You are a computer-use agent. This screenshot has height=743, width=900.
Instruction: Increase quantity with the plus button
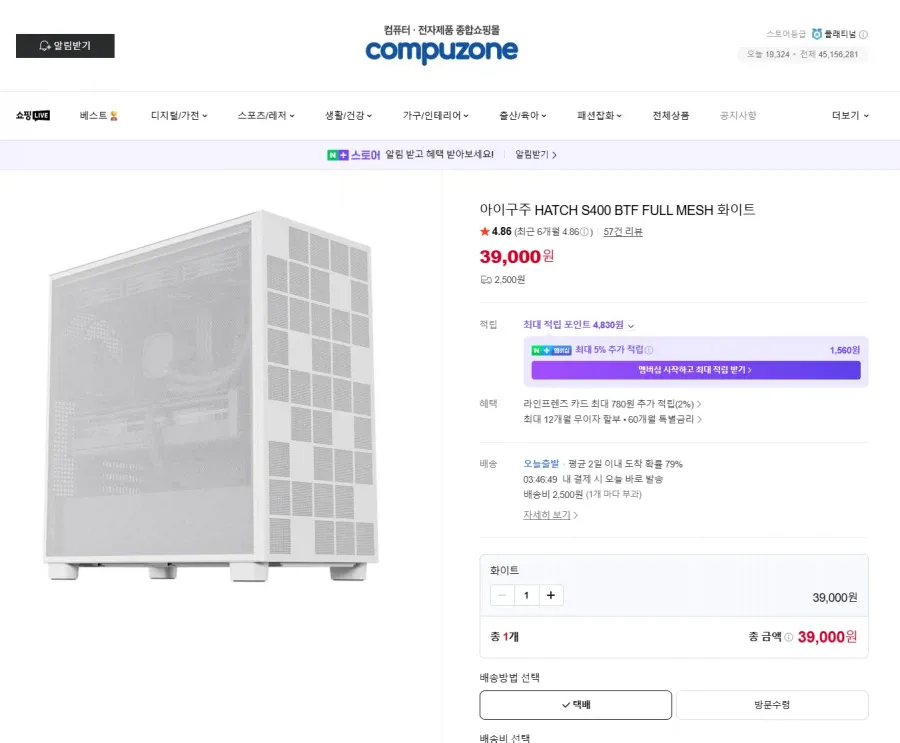[551, 595]
